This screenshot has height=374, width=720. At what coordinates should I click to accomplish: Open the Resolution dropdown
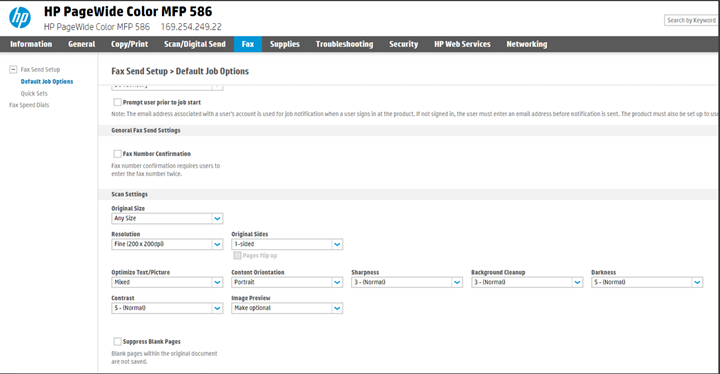point(167,244)
